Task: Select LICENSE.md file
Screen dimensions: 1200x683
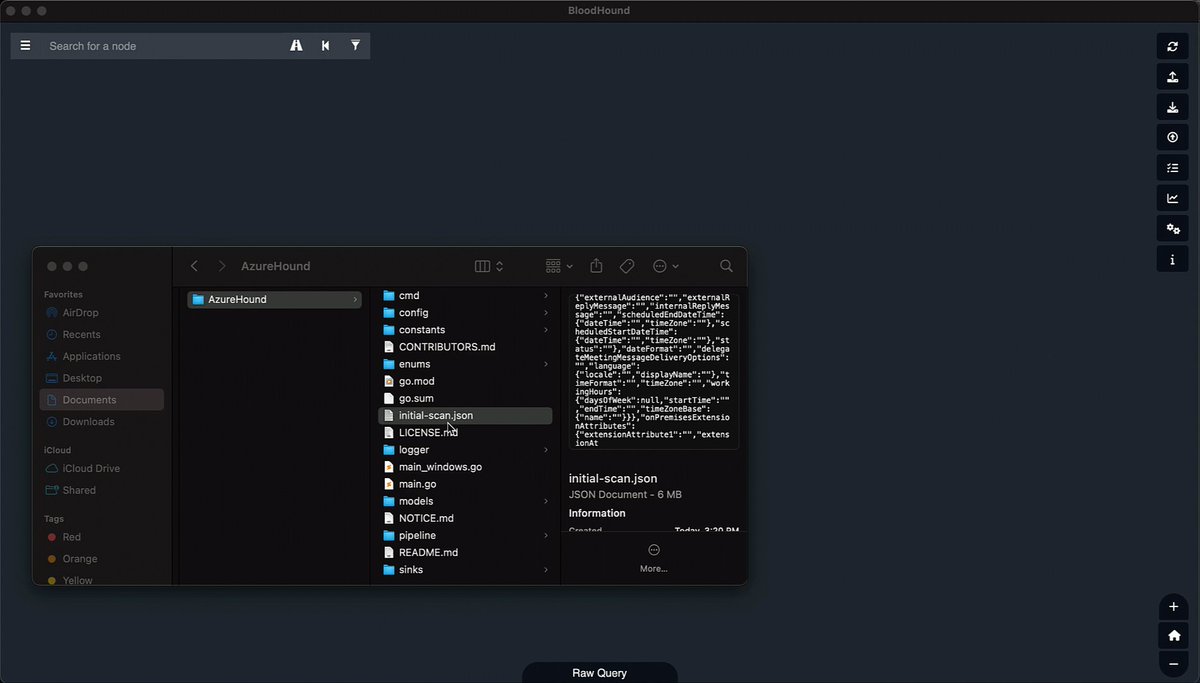Action: [465, 433]
